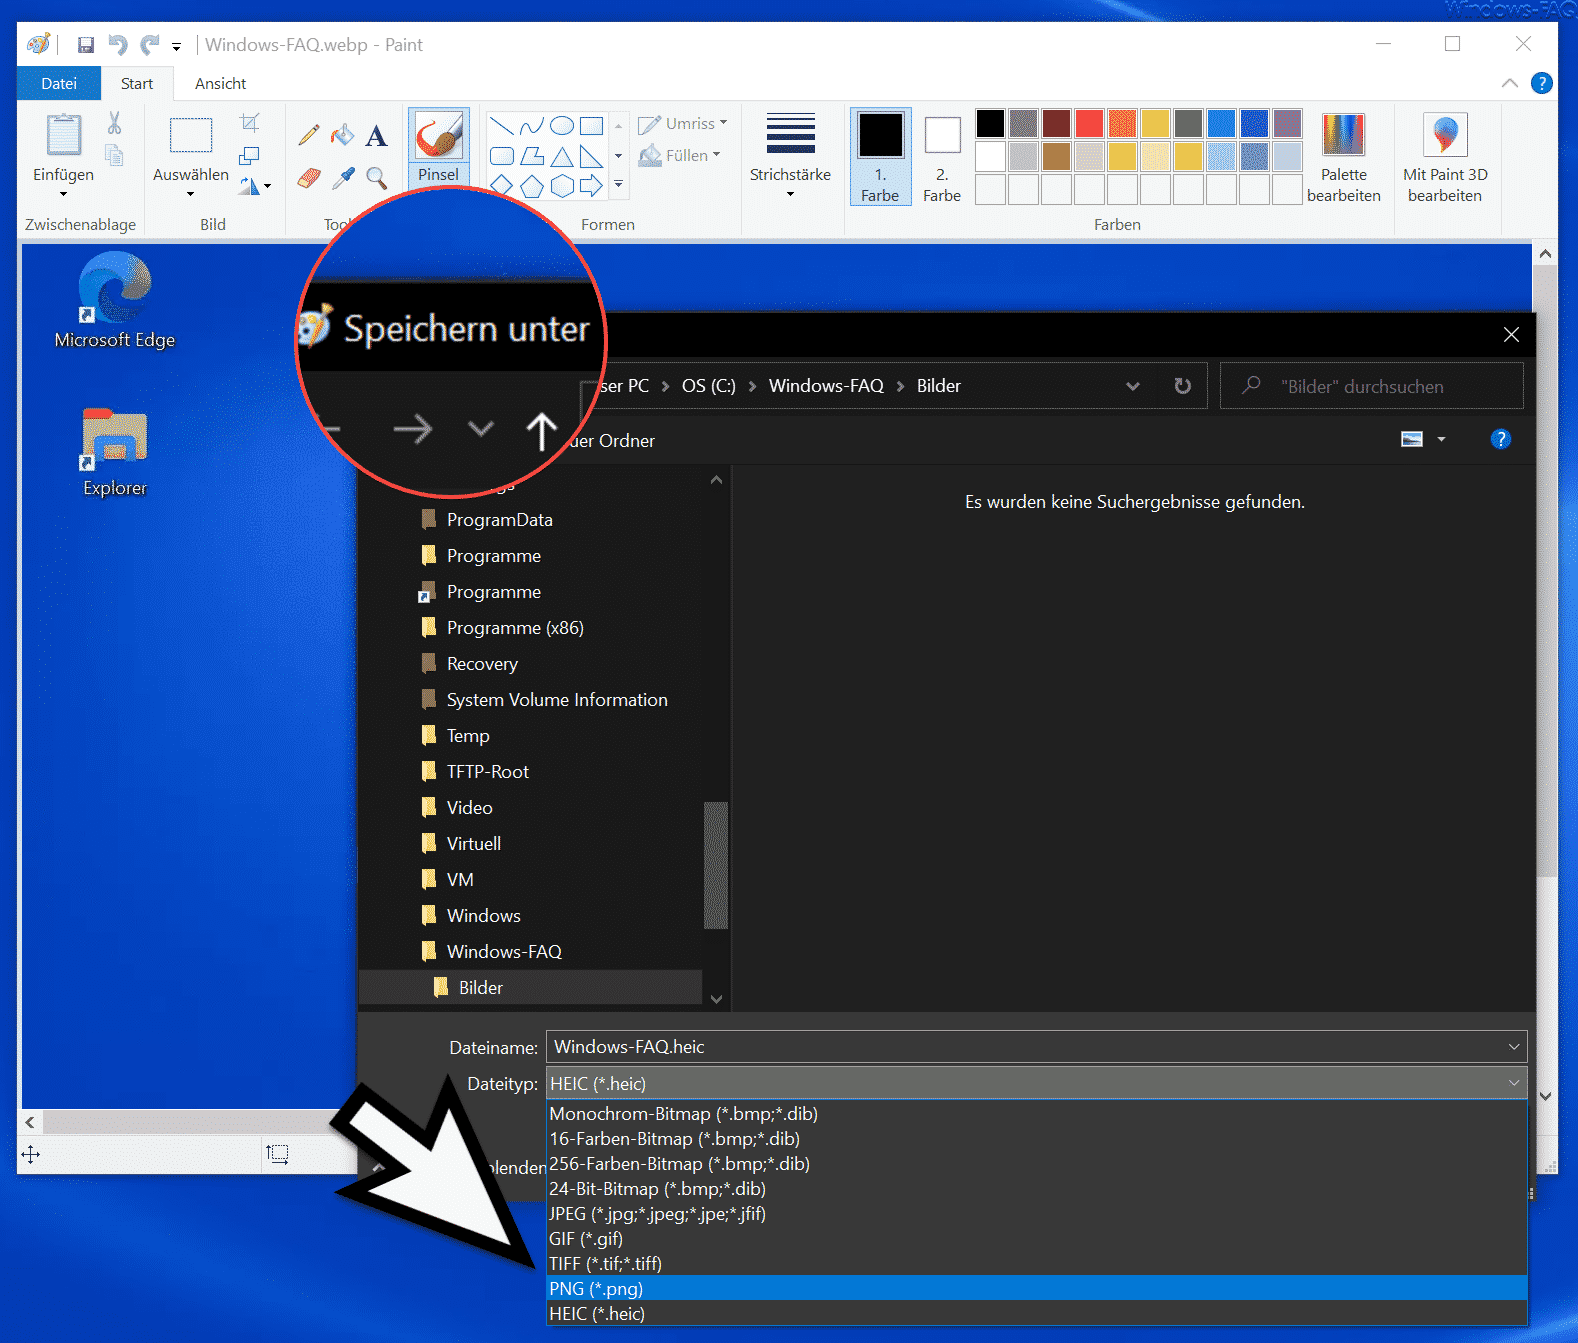Click the blue help icon in save dialog
This screenshot has width=1578, height=1343.
(1500, 439)
